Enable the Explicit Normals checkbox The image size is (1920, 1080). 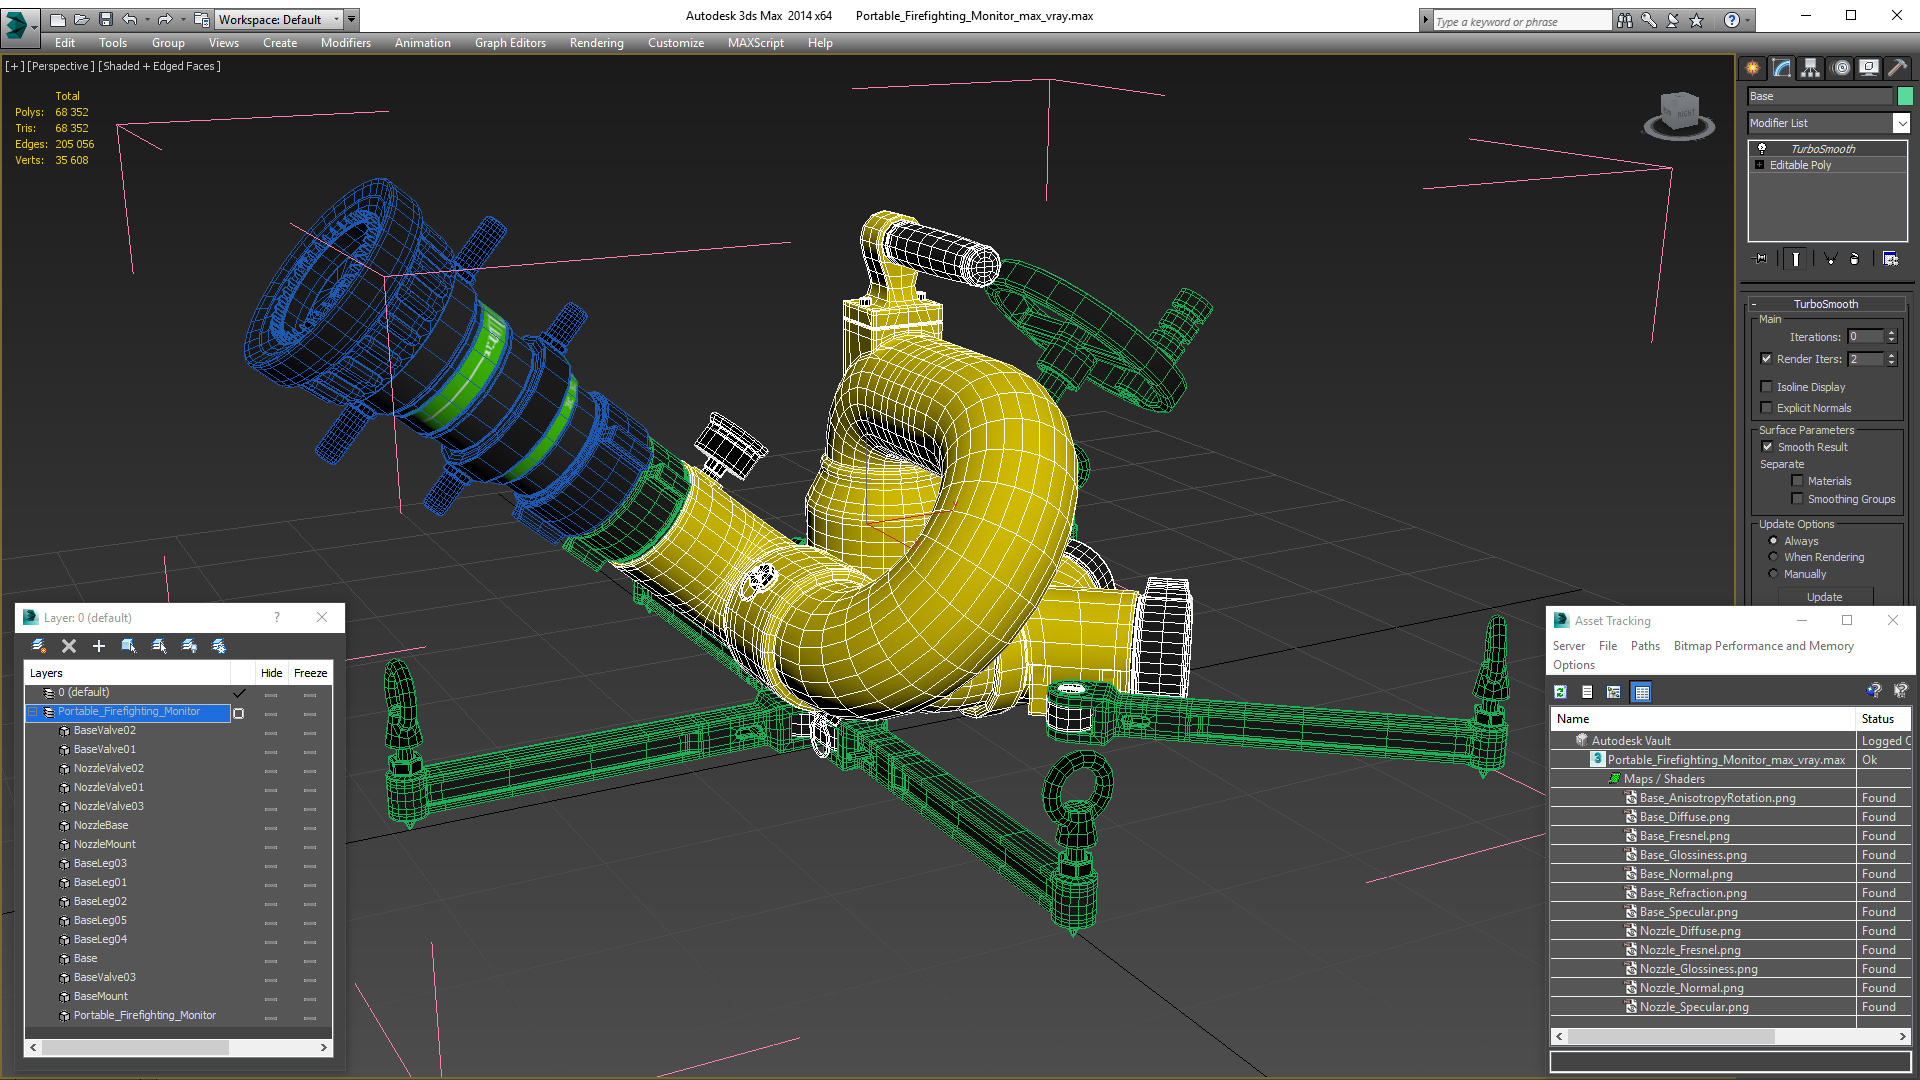click(x=1766, y=408)
